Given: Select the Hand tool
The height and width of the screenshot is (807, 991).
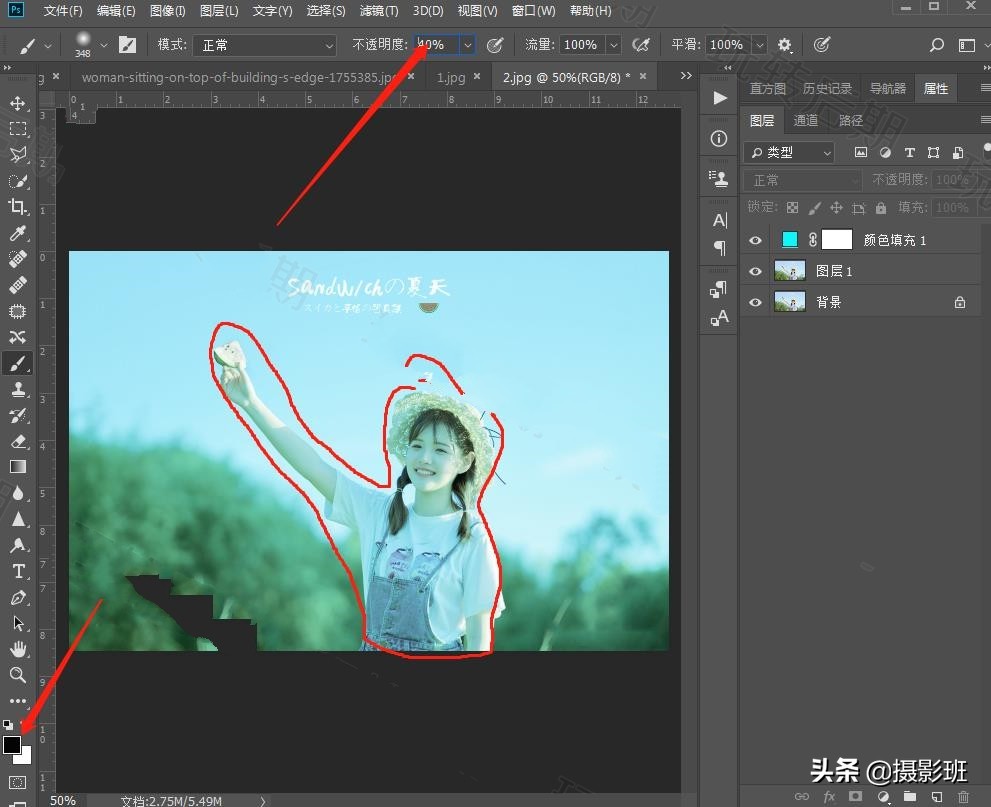Looking at the screenshot, I should click(x=18, y=649).
